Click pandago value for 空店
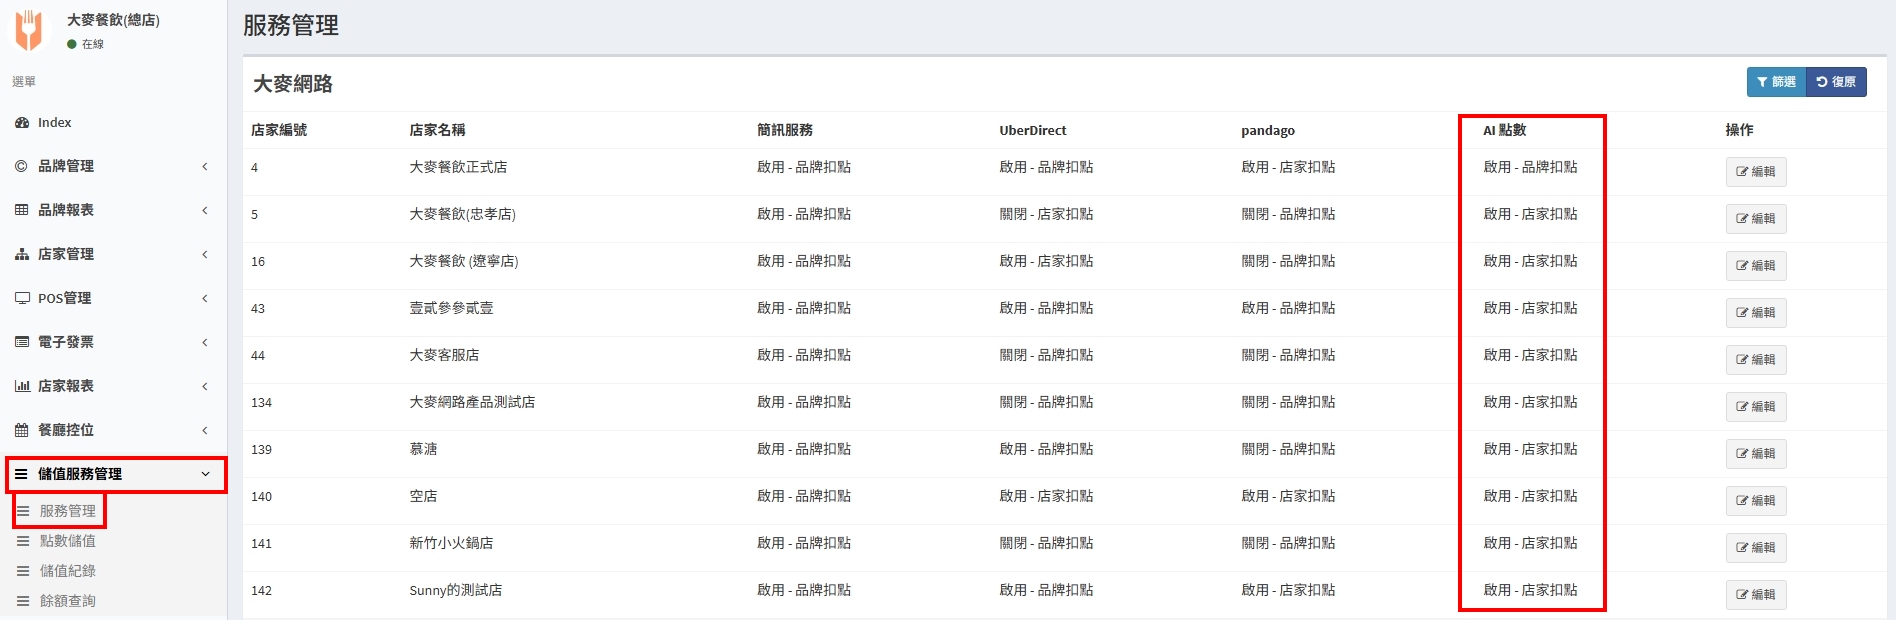The width and height of the screenshot is (1896, 620). click(x=1288, y=496)
